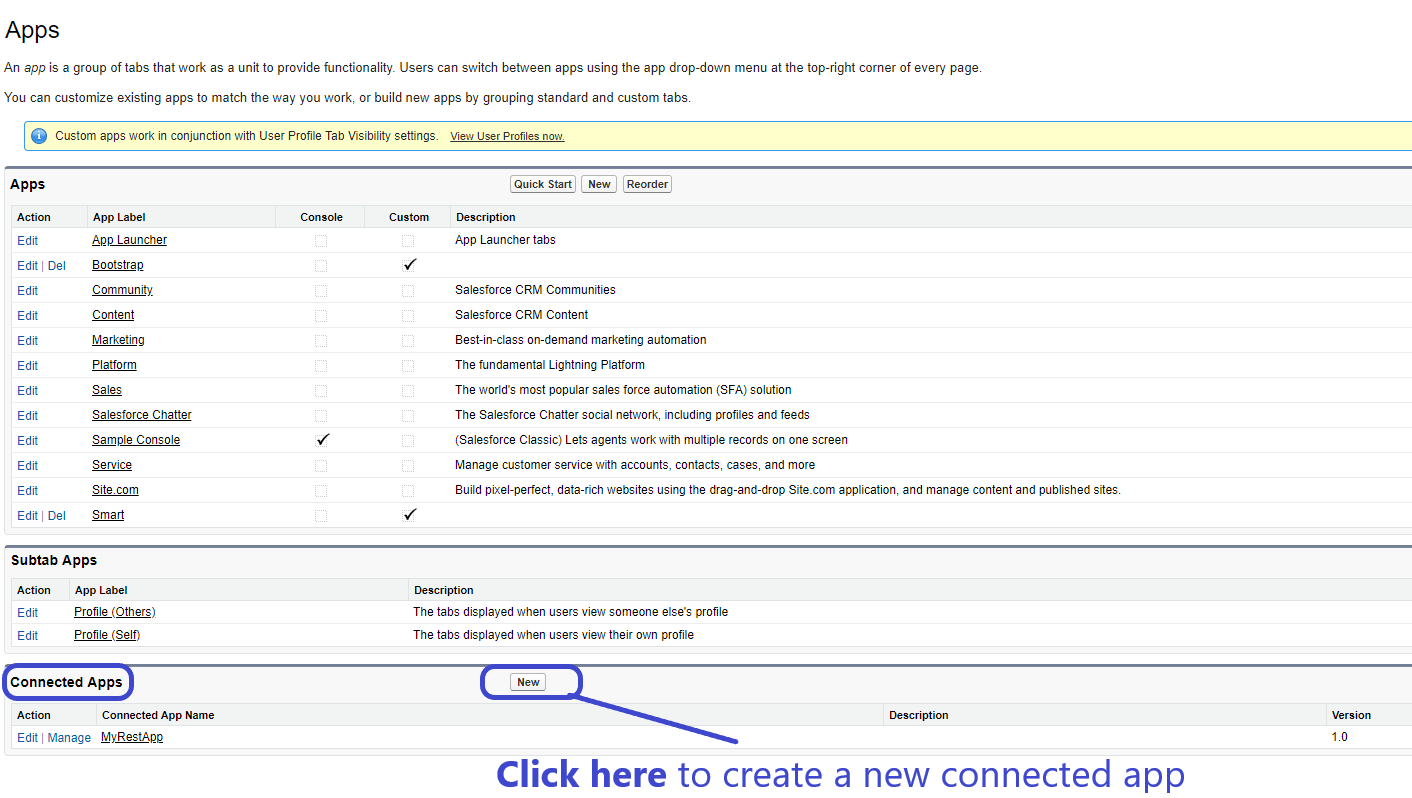
Task: Open the Service app label
Action: 112,465
